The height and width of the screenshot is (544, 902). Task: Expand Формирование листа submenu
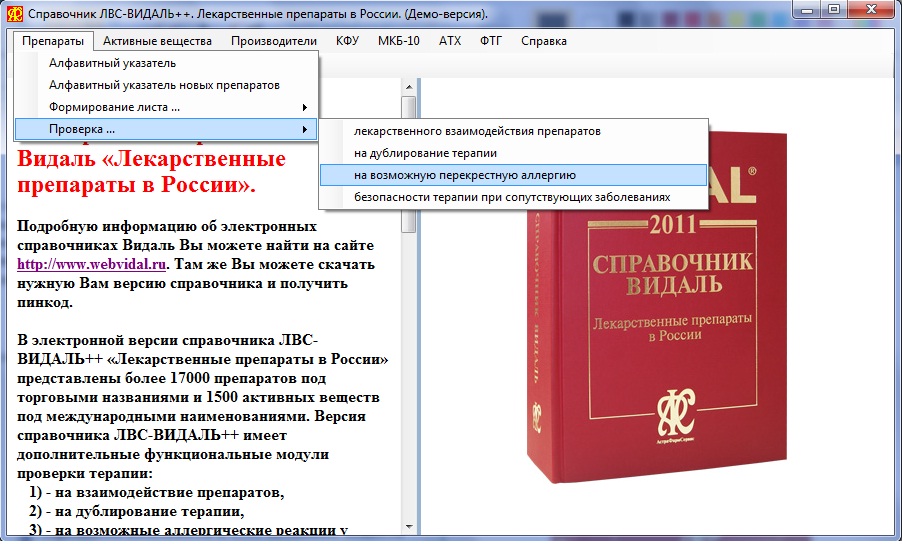tap(166, 107)
